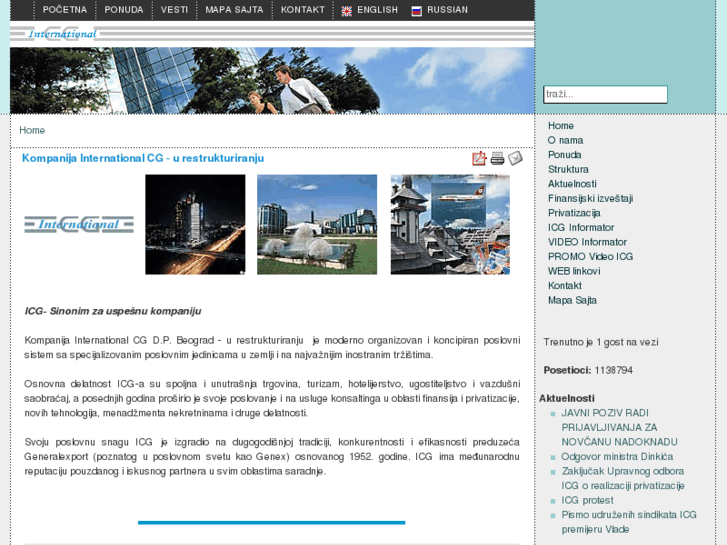Open news 'Zaključak Upravnog odbora ICG'
The height and width of the screenshot is (545, 727).
click(623, 478)
